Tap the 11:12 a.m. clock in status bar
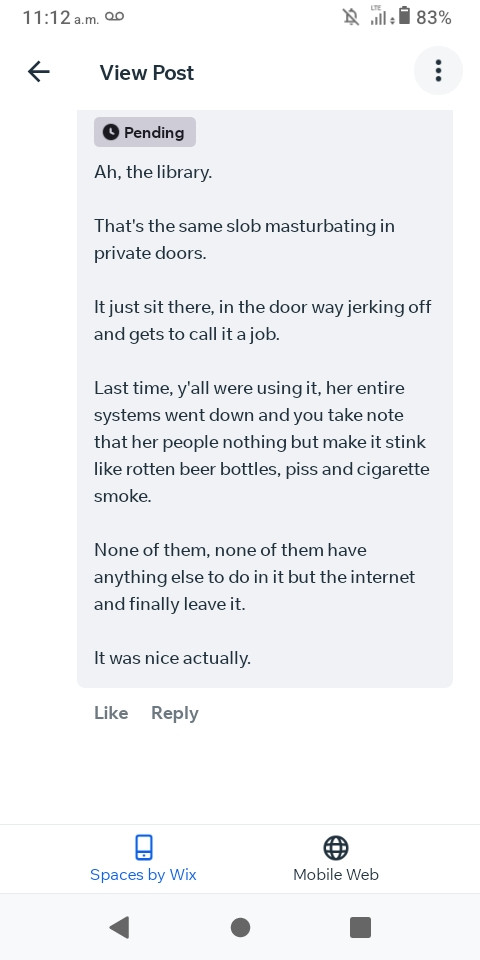Screen dimensions: 480x960 (x=61, y=18)
